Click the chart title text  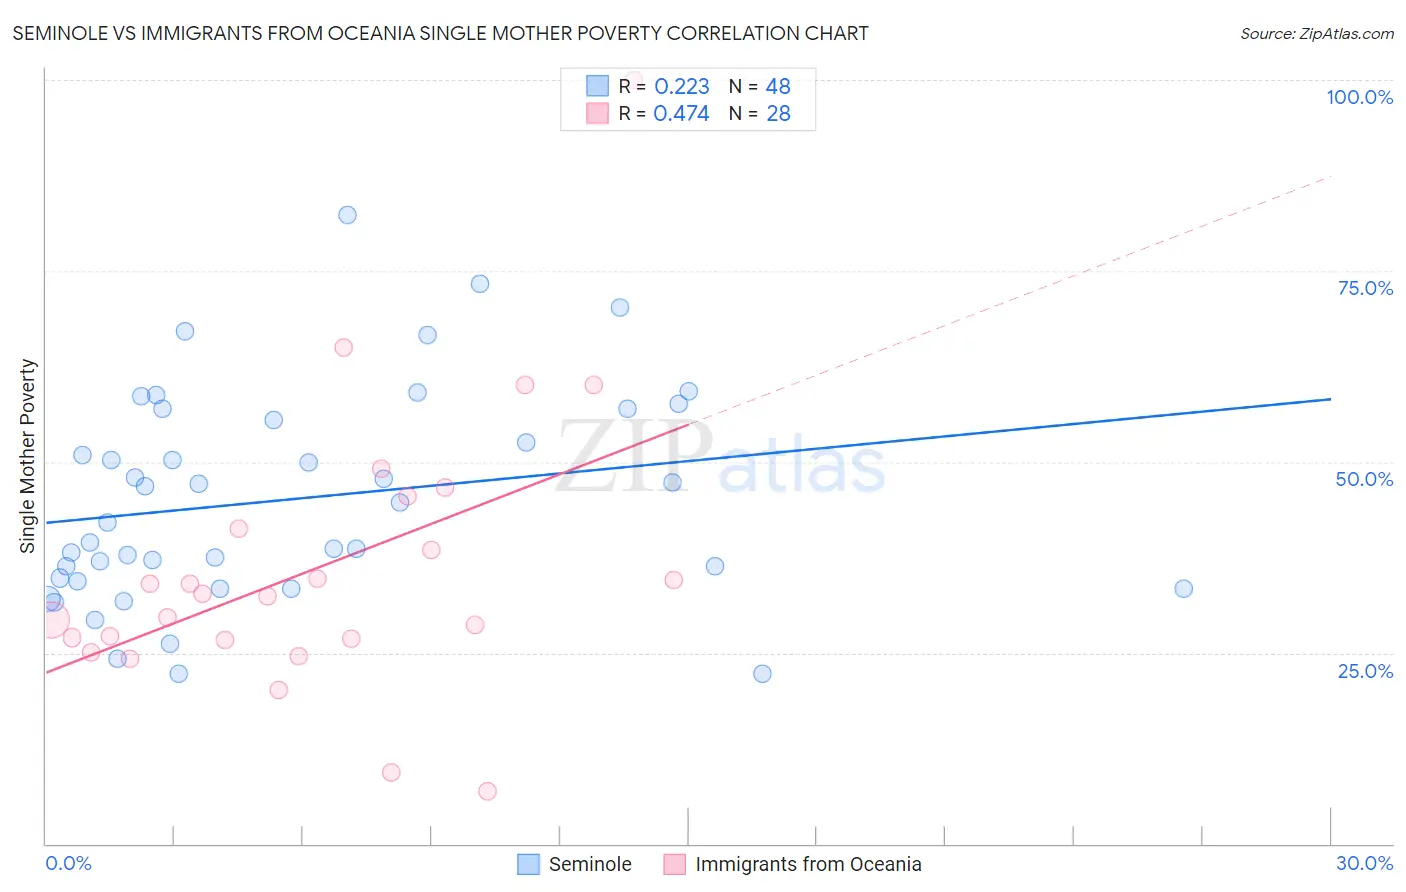440,33
